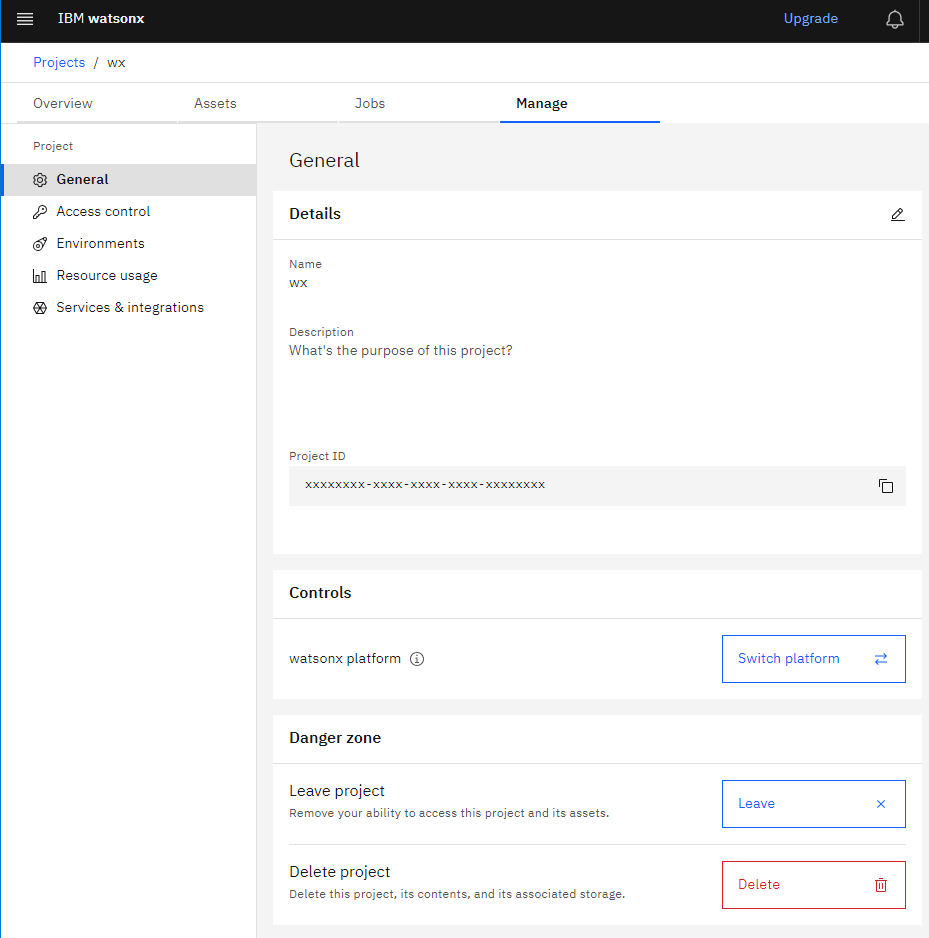929x938 pixels.
Task: Click the notifications bell icon
Action: click(894, 19)
